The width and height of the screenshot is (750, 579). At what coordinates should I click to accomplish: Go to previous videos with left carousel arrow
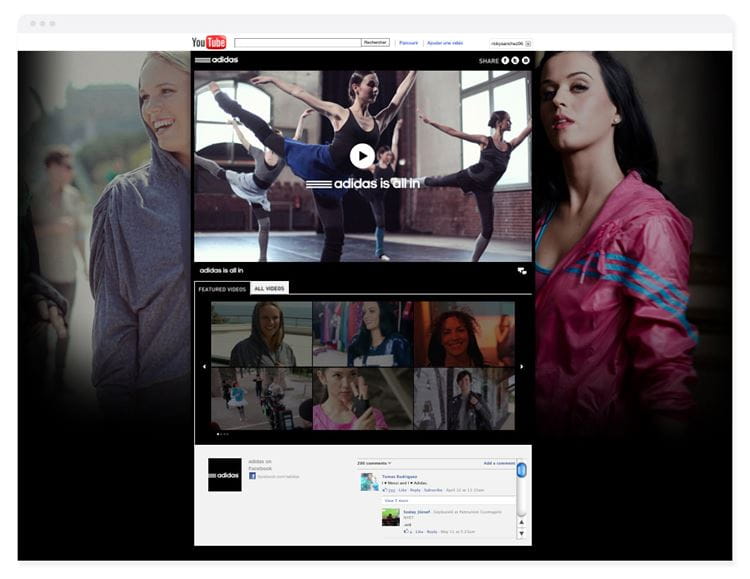204,367
